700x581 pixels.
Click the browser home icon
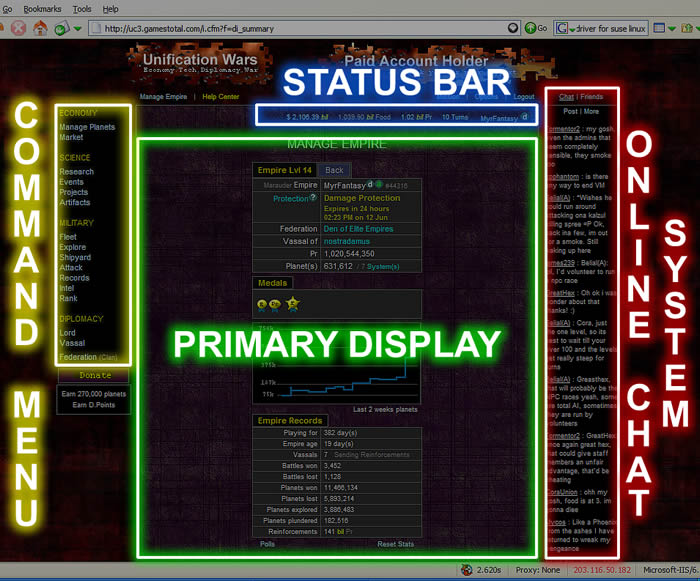40,28
